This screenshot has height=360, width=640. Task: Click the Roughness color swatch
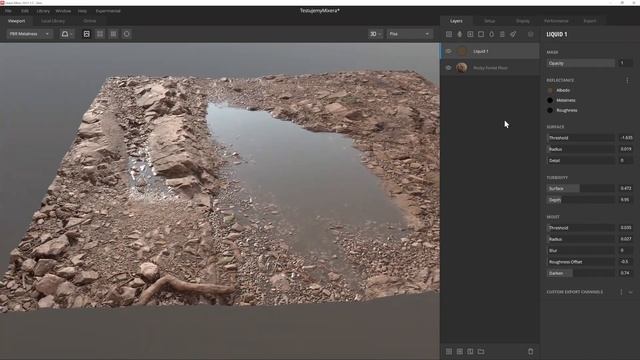pos(550,110)
